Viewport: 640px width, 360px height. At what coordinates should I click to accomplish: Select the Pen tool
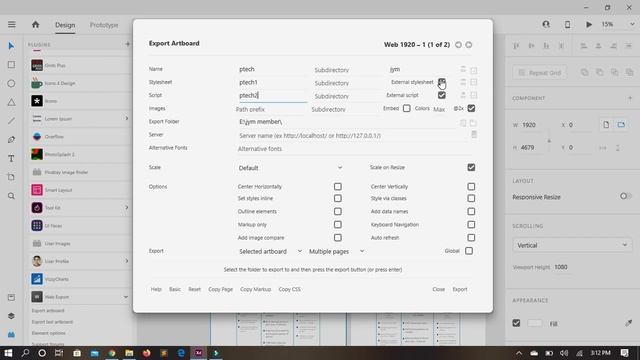(11, 140)
